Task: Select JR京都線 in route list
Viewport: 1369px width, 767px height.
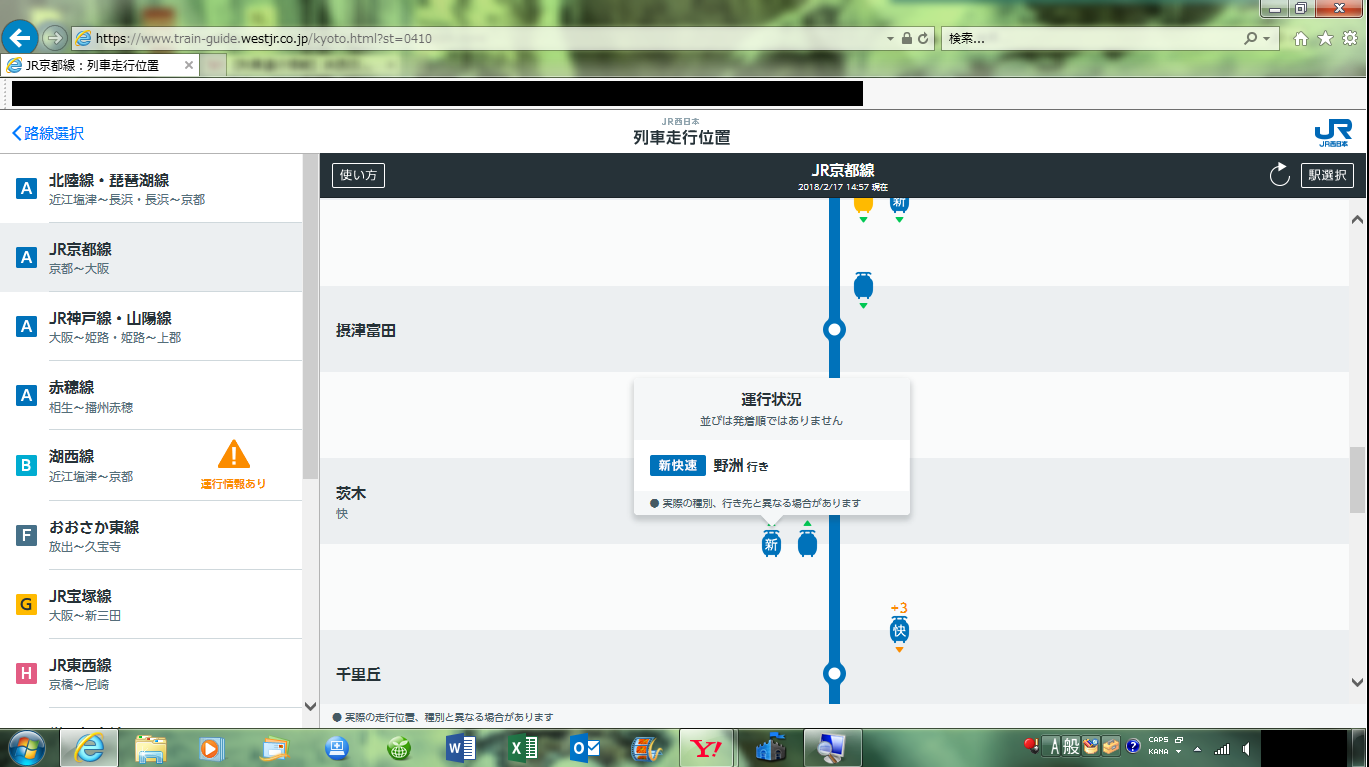Action: click(151, 257)
